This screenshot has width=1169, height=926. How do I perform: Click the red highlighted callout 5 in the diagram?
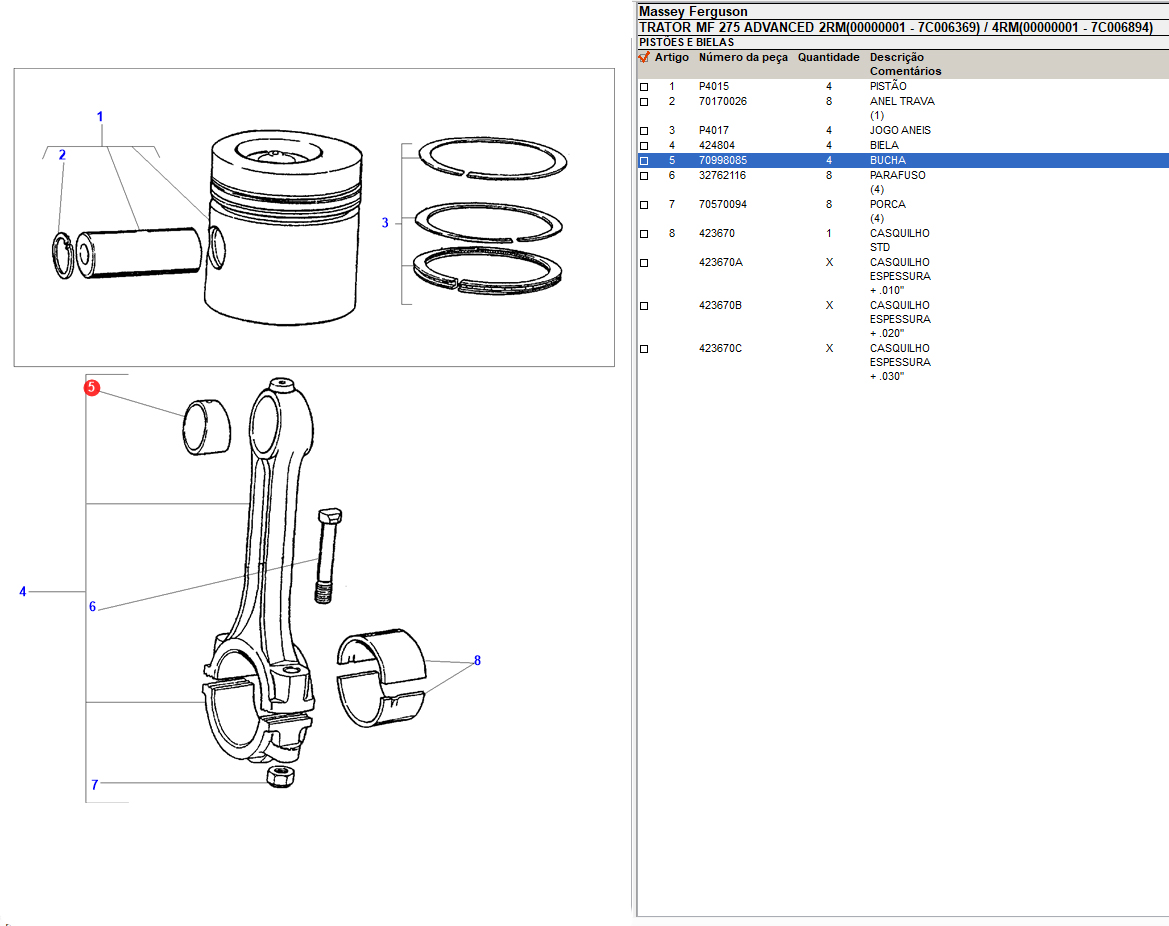[x=91, y=388]
